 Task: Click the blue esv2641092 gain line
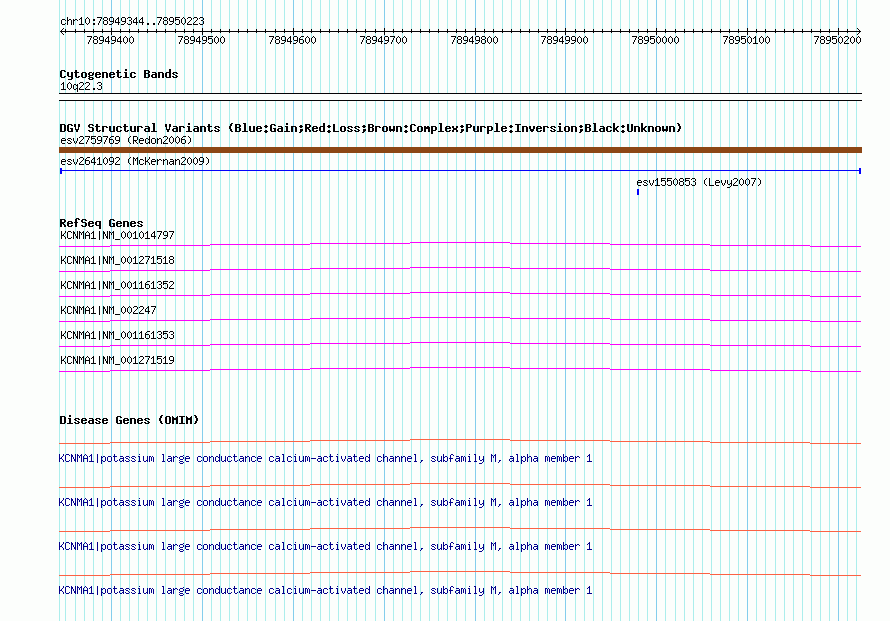click(x=460, y=170)
